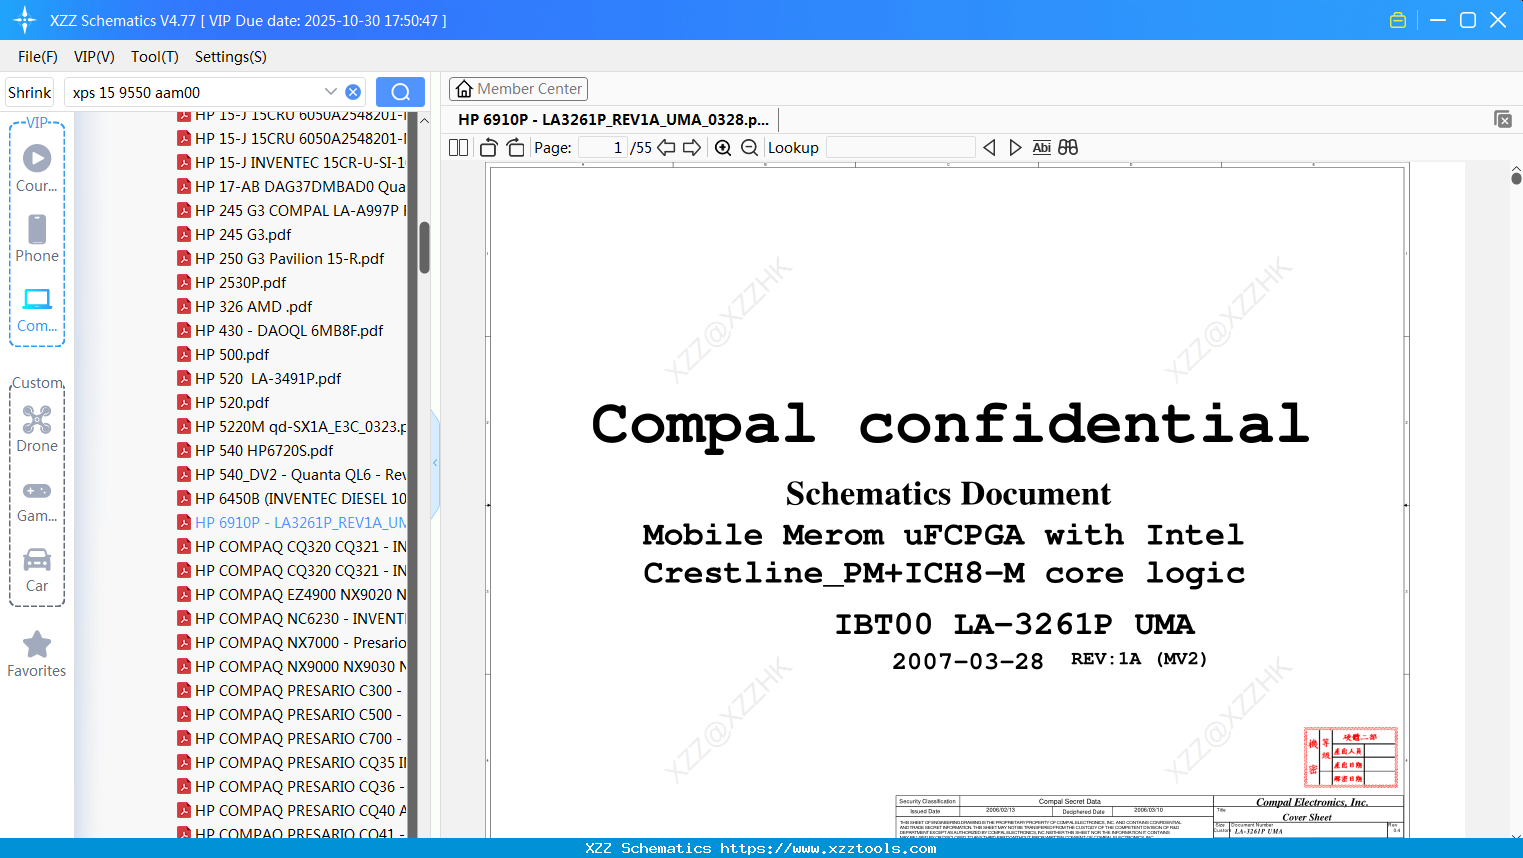Open HP 5220M qd-SX1A file
The image size is (1523, 858).
coord(291,426)
